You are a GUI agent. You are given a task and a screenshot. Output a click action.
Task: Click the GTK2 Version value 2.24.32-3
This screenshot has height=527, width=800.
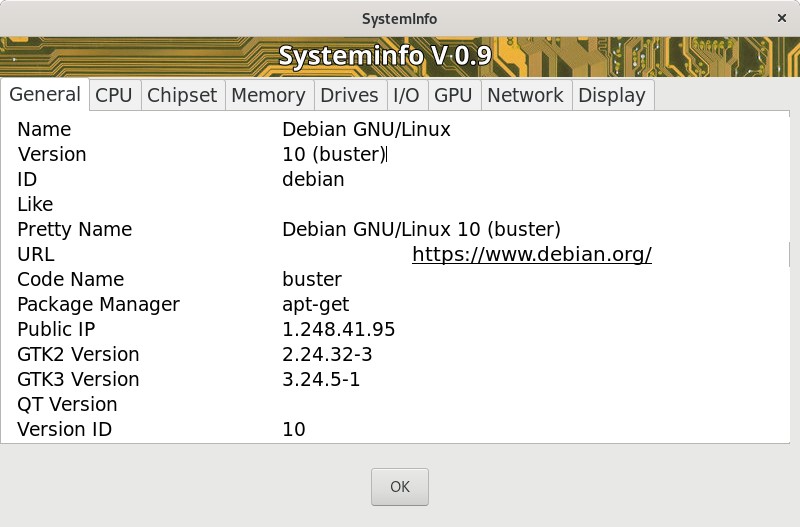pos(327,355)
